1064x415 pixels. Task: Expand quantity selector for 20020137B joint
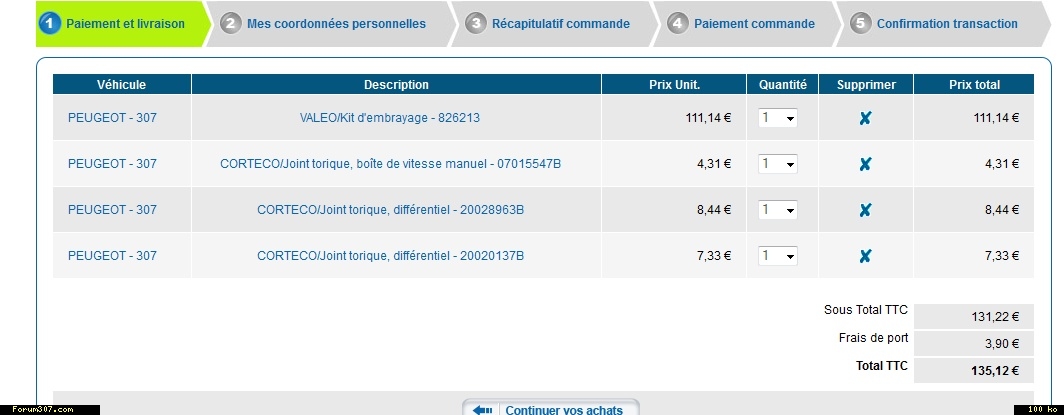(x=778, y=256)
